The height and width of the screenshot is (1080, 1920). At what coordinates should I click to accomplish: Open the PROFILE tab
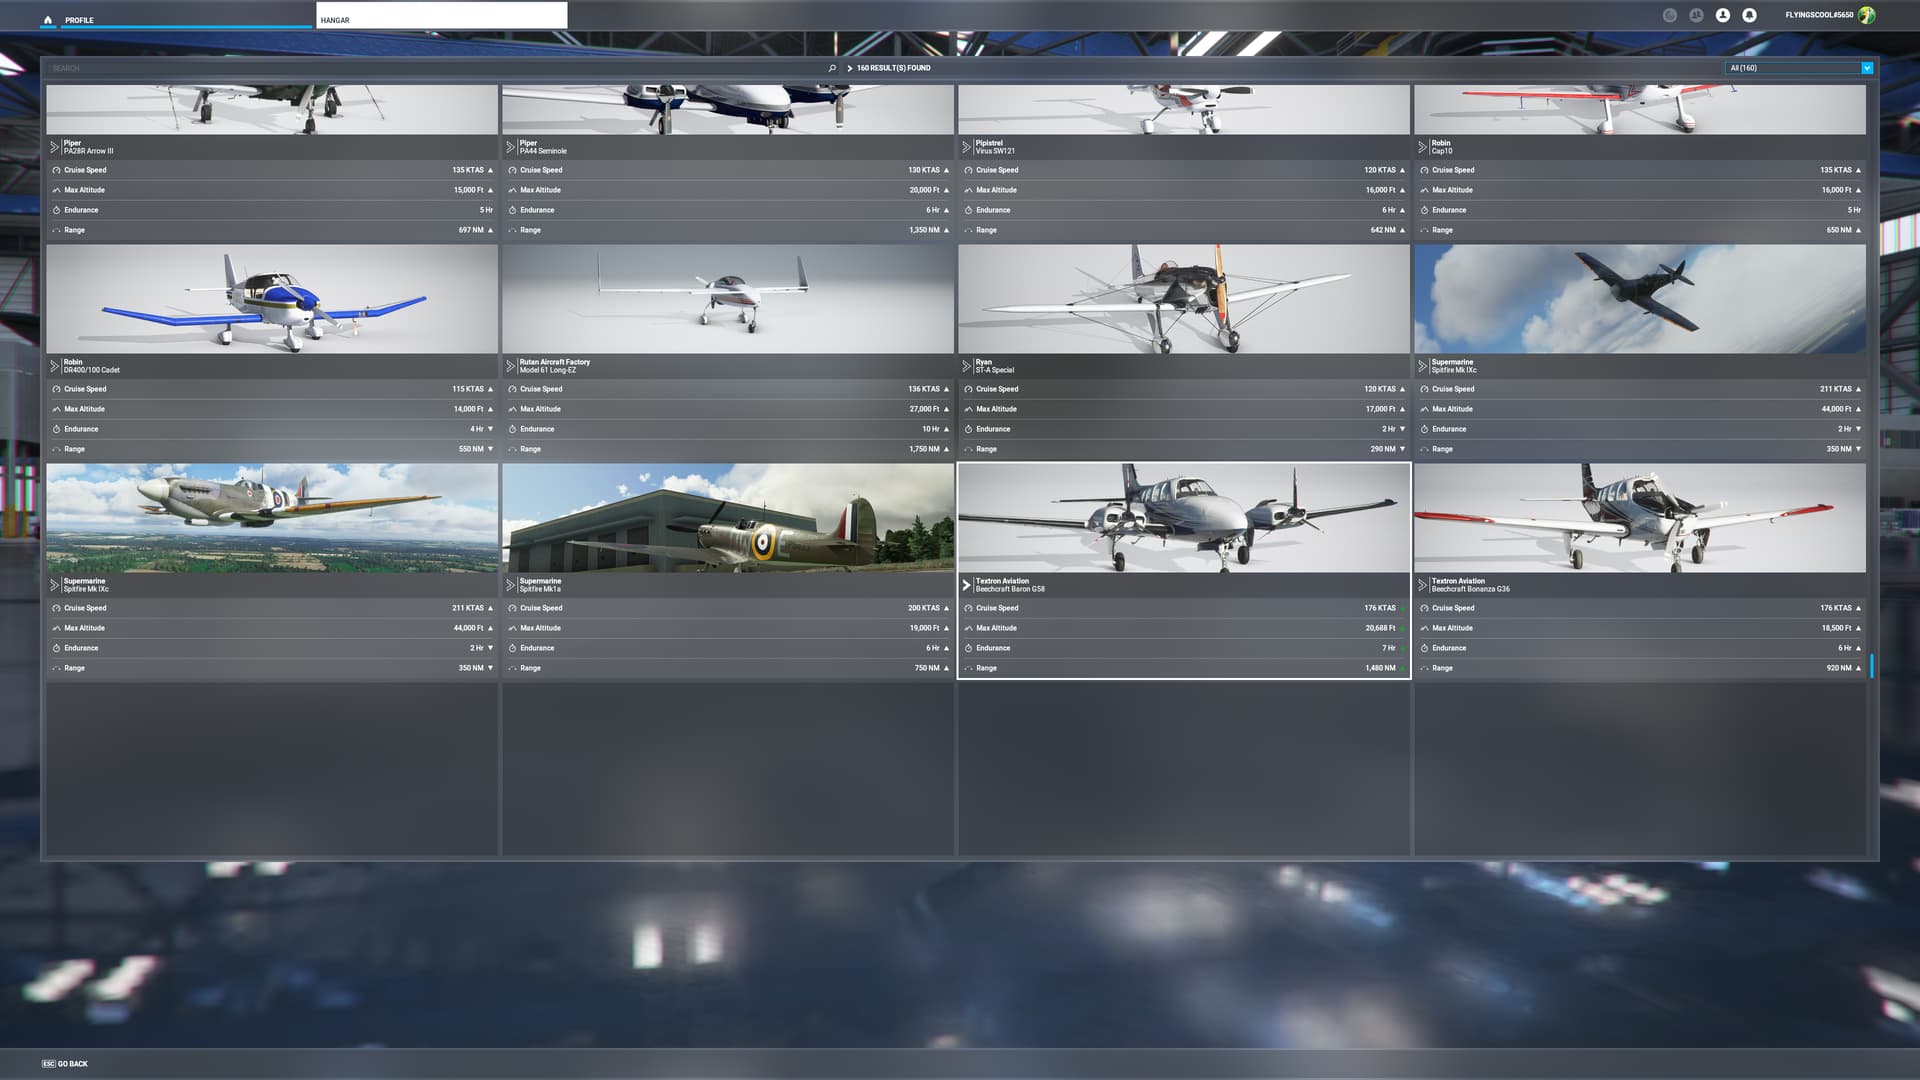[x=186, y=19]
